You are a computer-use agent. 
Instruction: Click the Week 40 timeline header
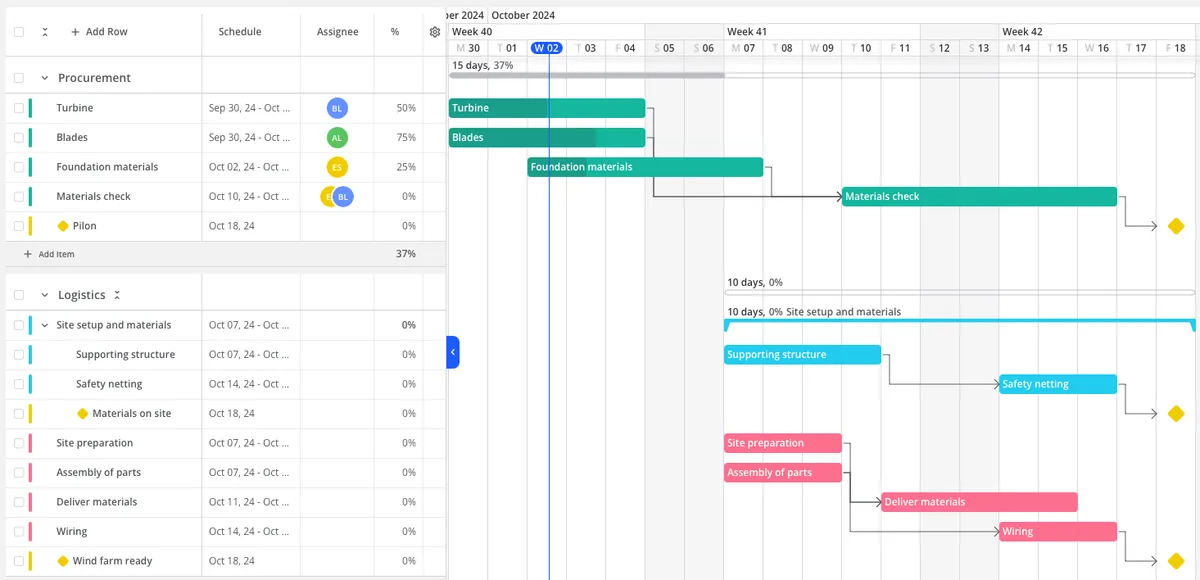472,32
